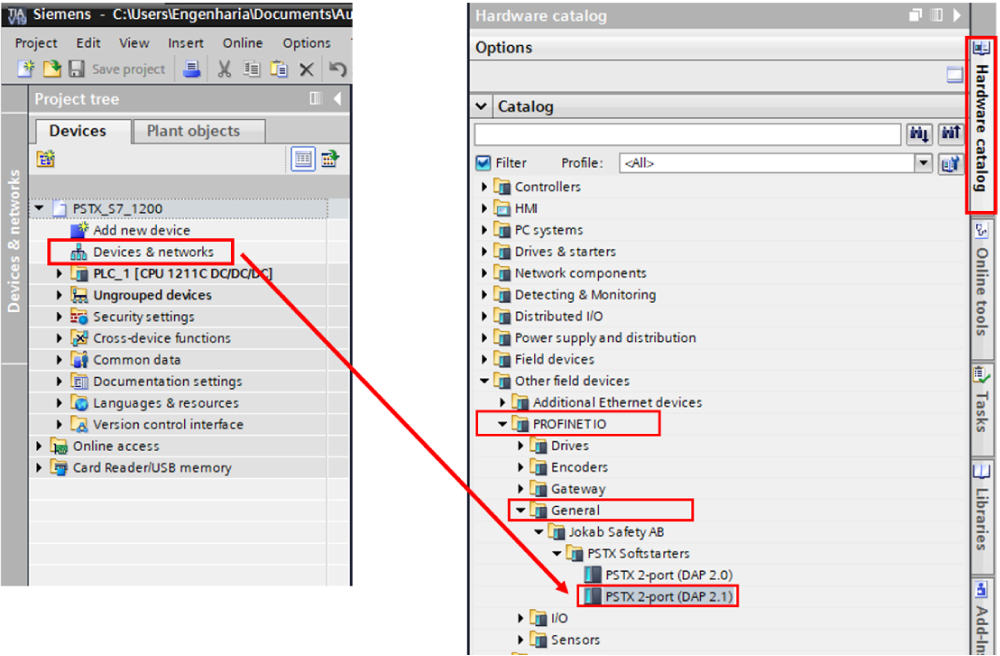Screen dimensions: 1000x656
Task: Collapse the PROFINET IO folder
Action: [x=503, y=424]
